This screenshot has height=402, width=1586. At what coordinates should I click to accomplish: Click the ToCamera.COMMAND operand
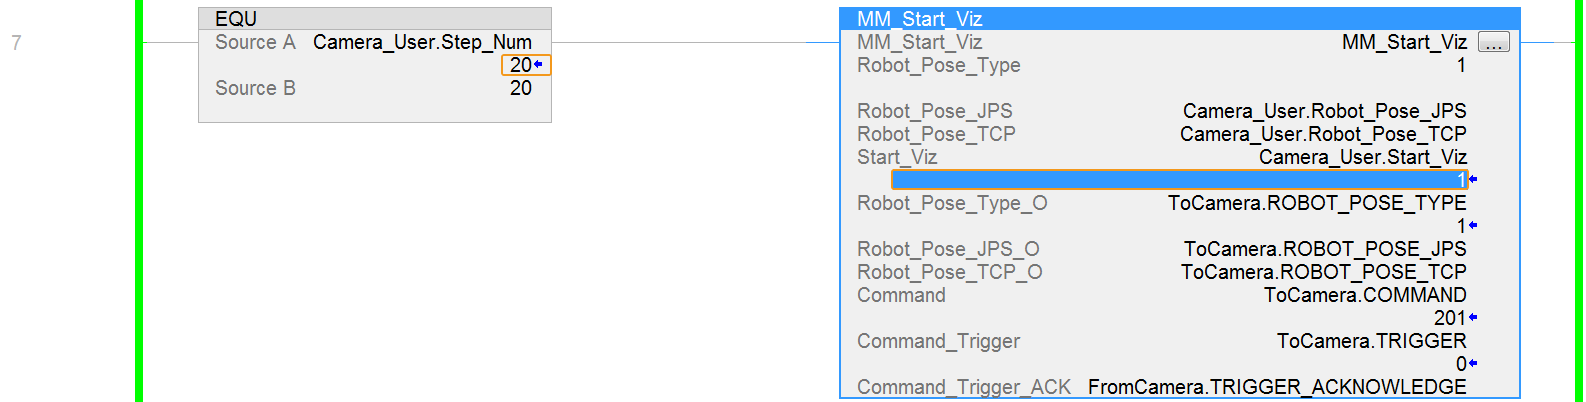click(x=1364, y=295)
